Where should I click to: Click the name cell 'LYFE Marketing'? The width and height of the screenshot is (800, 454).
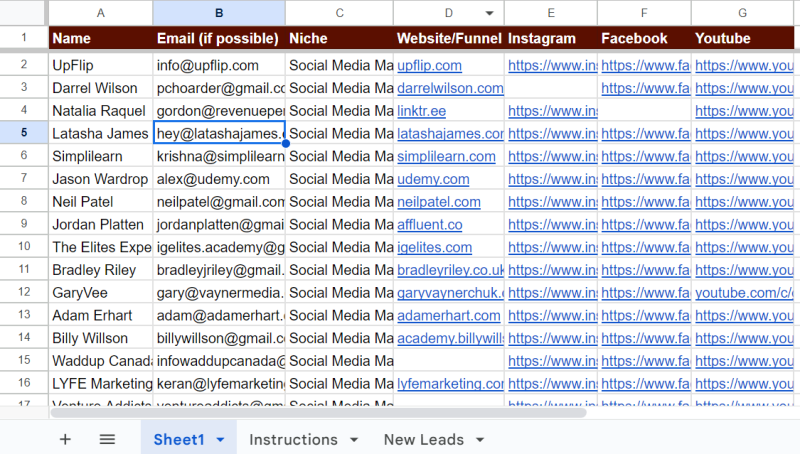(x=101, y=383)
